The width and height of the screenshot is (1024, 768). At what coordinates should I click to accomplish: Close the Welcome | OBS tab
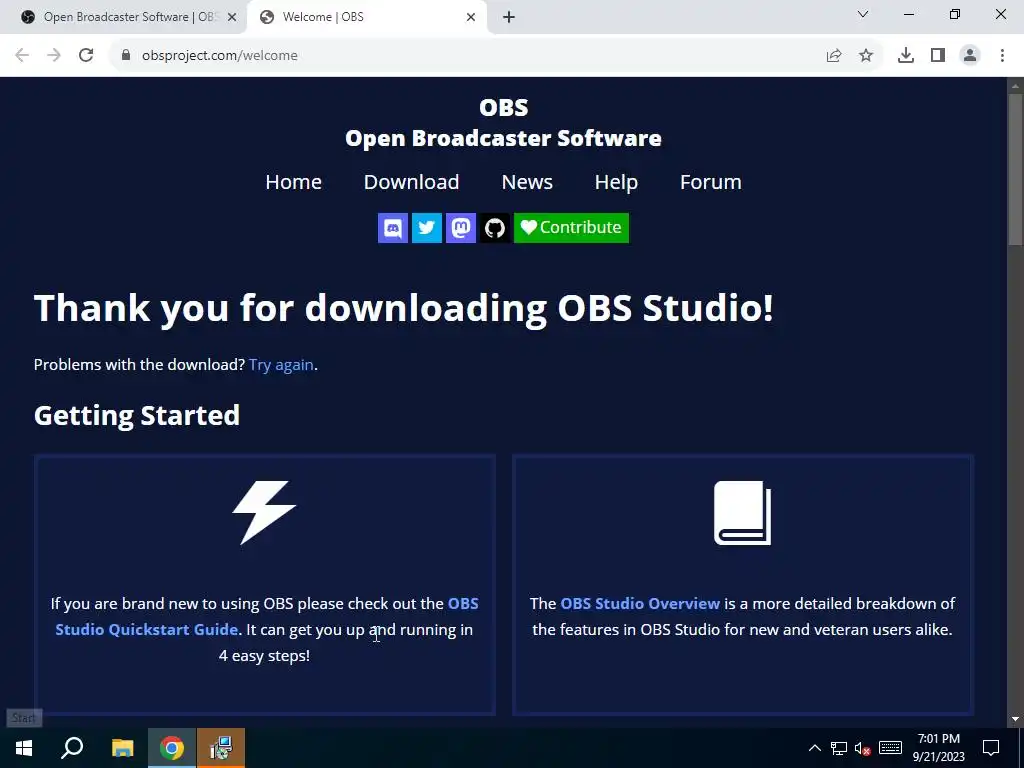tap(471, 18)
